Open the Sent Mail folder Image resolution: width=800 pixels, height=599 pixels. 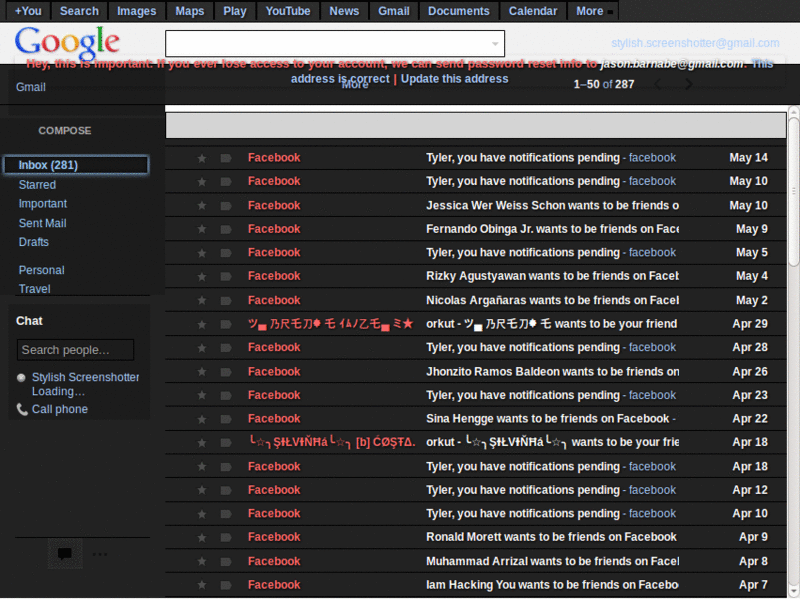pyautogui.click(x=42, y=223)
